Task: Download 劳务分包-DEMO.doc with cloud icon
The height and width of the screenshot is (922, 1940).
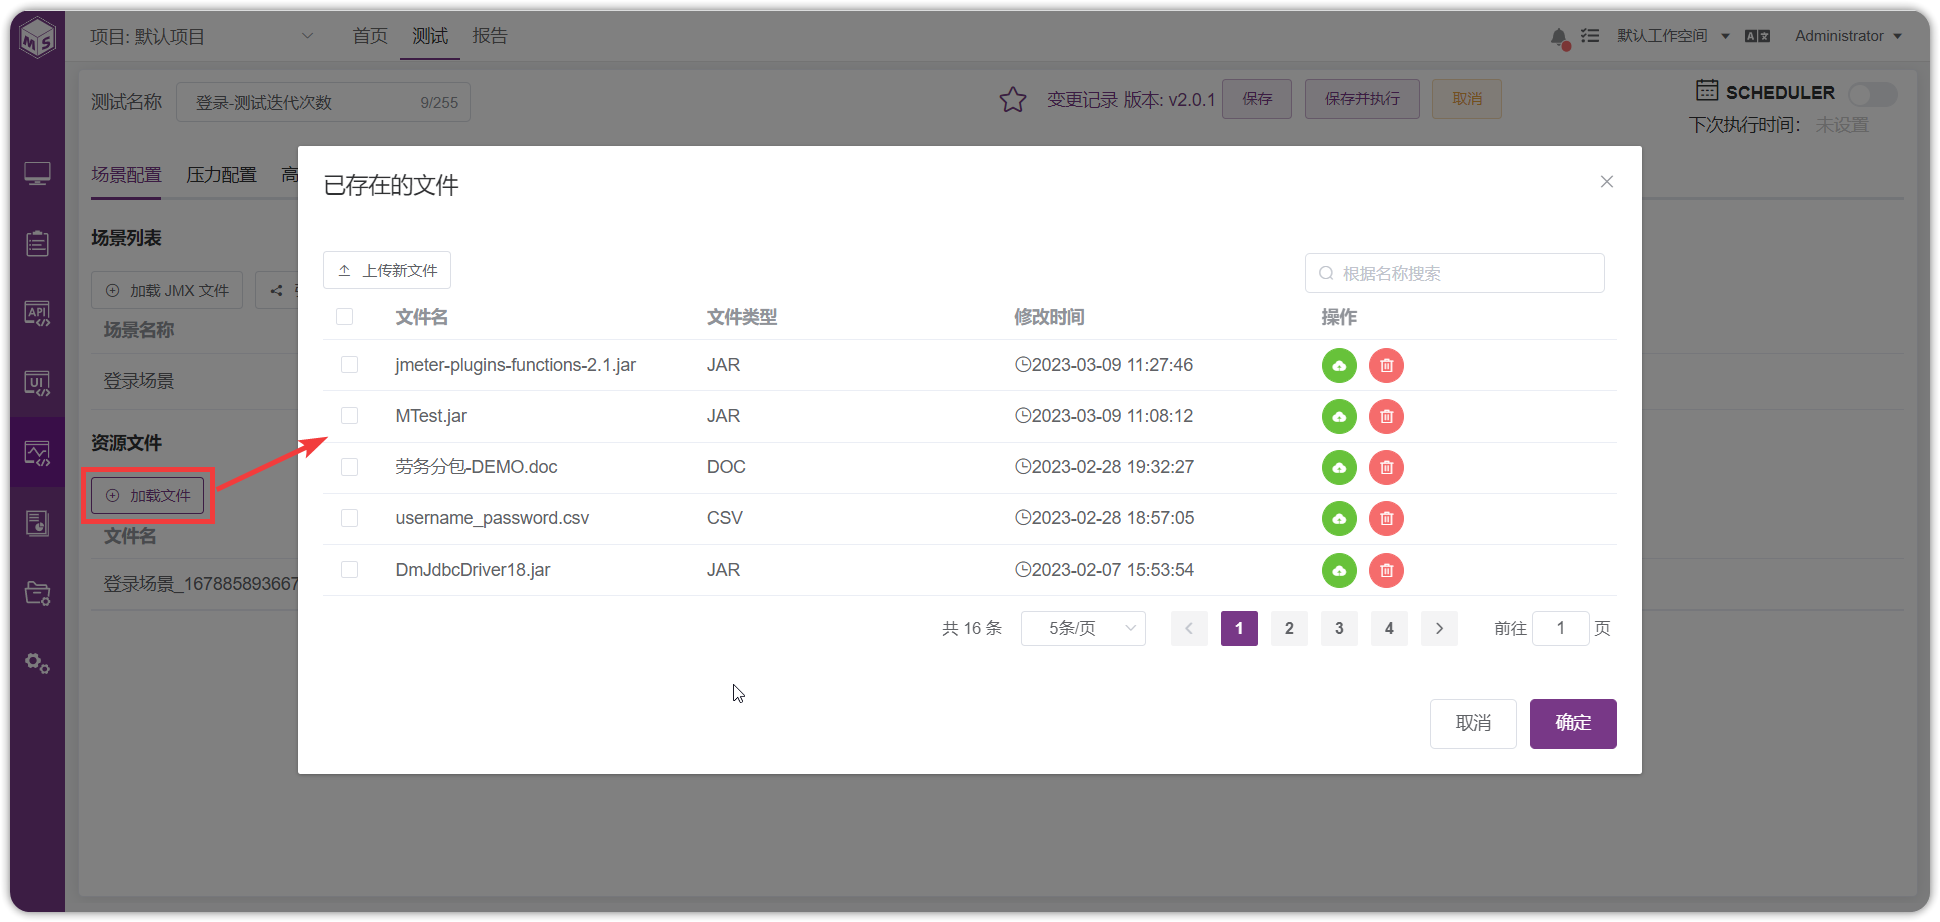Action: coord(1339,468)
